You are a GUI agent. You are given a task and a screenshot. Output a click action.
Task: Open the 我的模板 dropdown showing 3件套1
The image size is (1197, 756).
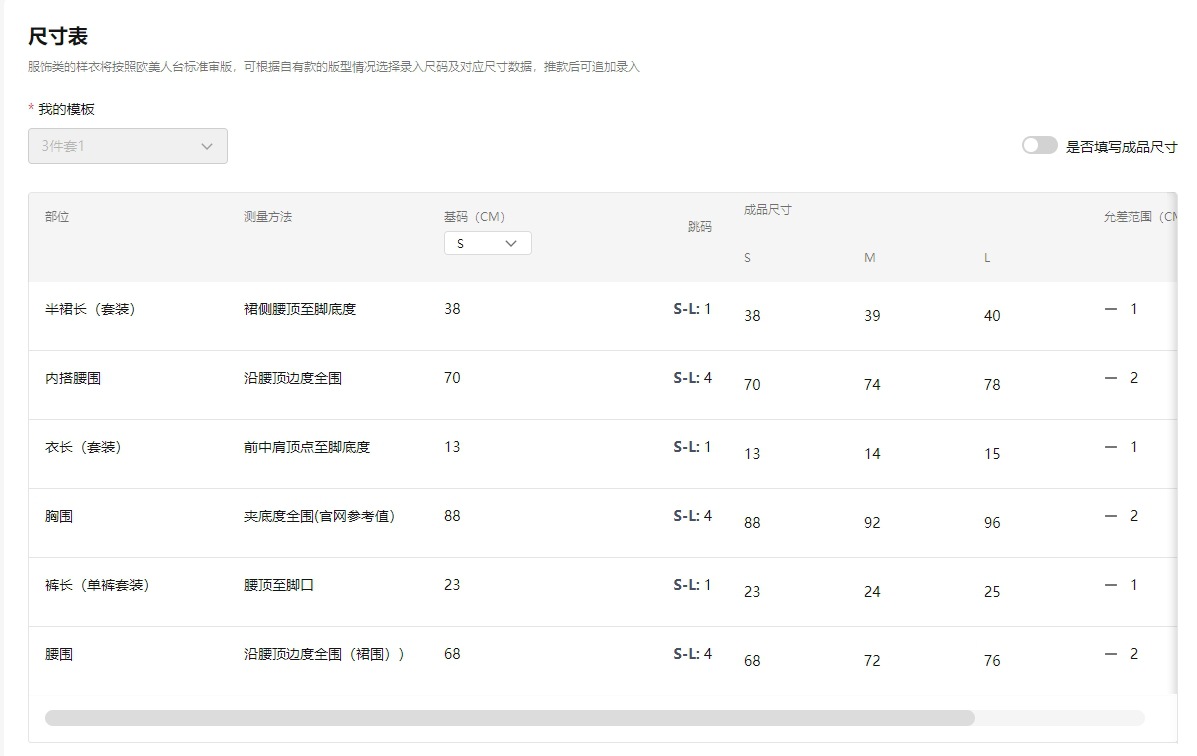(127, 146)
